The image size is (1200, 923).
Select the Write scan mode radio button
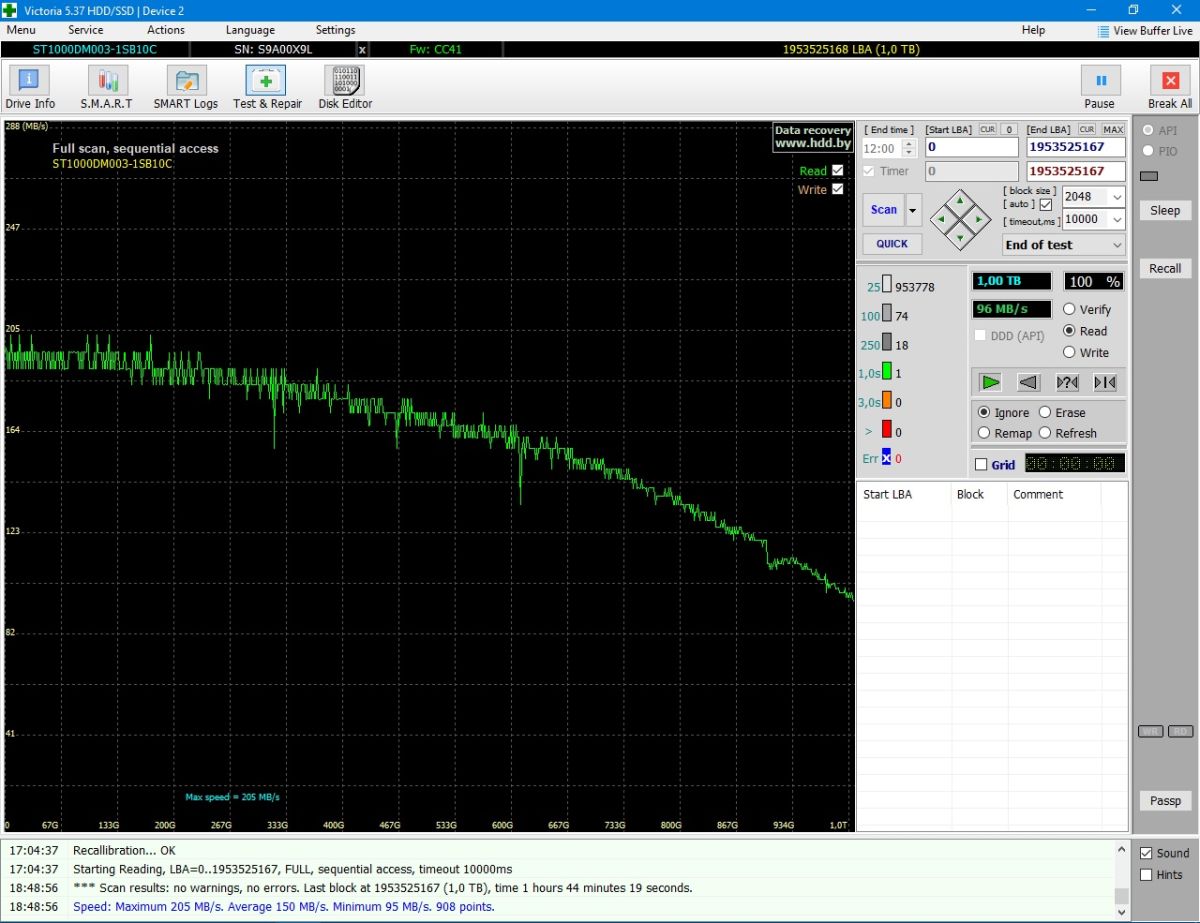(1070, 352)
